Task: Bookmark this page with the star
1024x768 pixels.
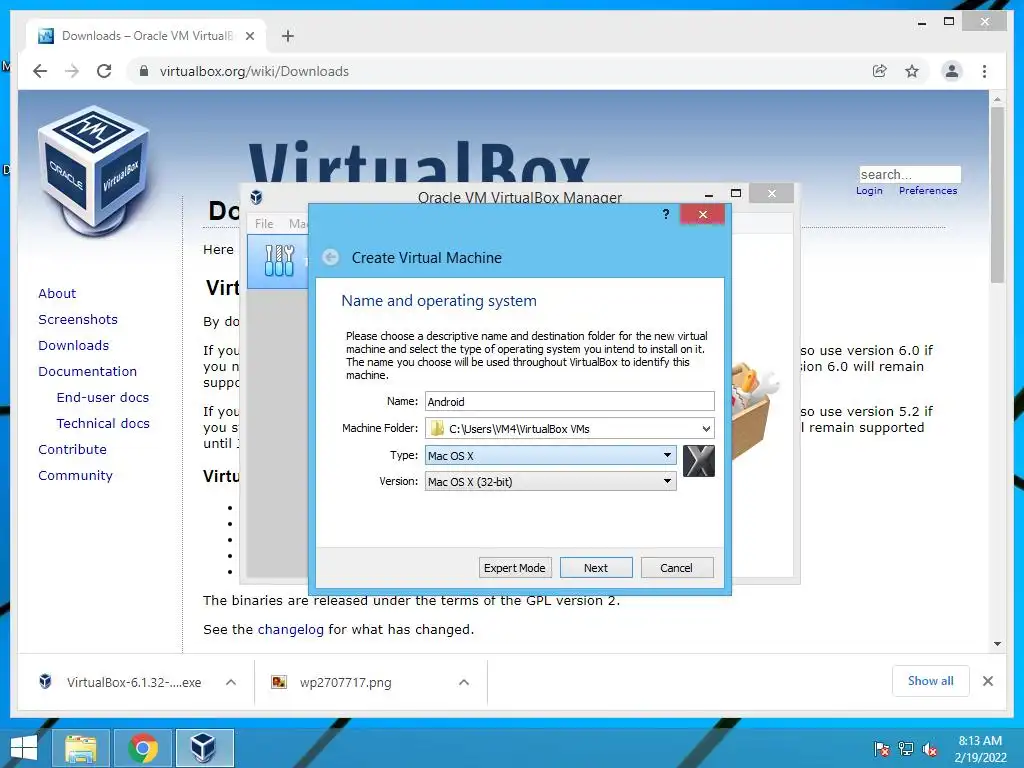Action: [912, 71]
